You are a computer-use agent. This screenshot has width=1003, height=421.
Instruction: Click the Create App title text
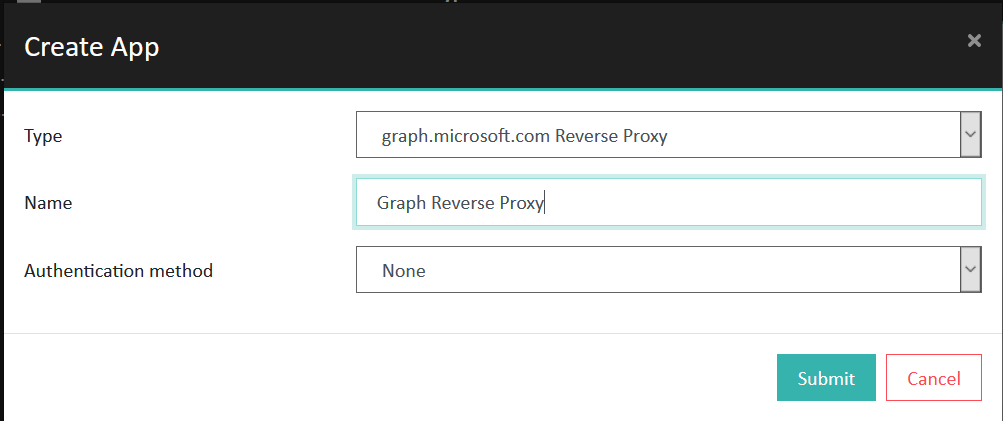[91, 48]
